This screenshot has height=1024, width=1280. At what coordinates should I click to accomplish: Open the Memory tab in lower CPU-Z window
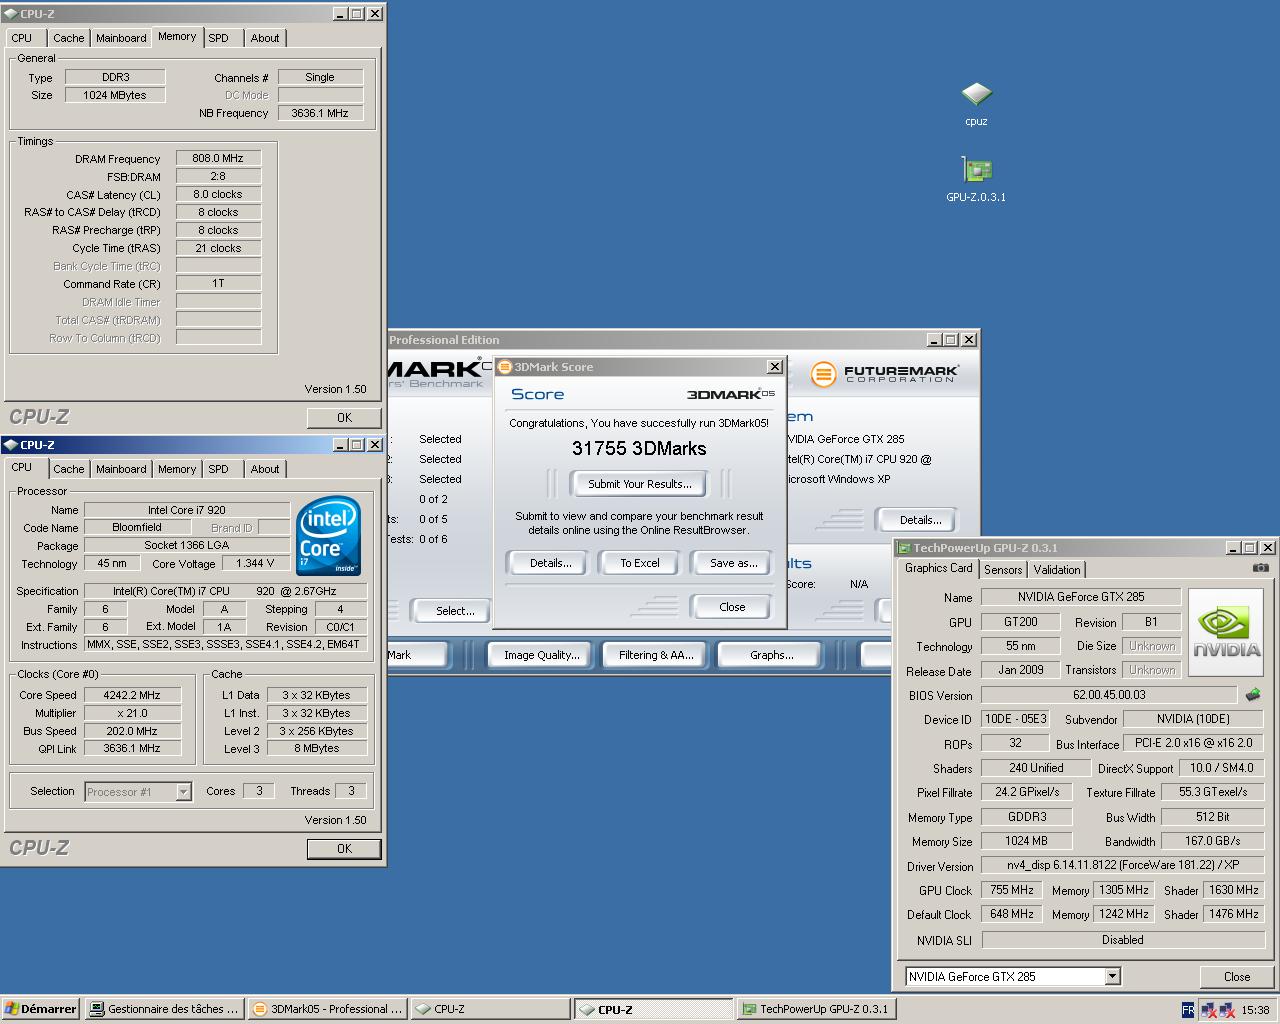[x=177, y=469]
